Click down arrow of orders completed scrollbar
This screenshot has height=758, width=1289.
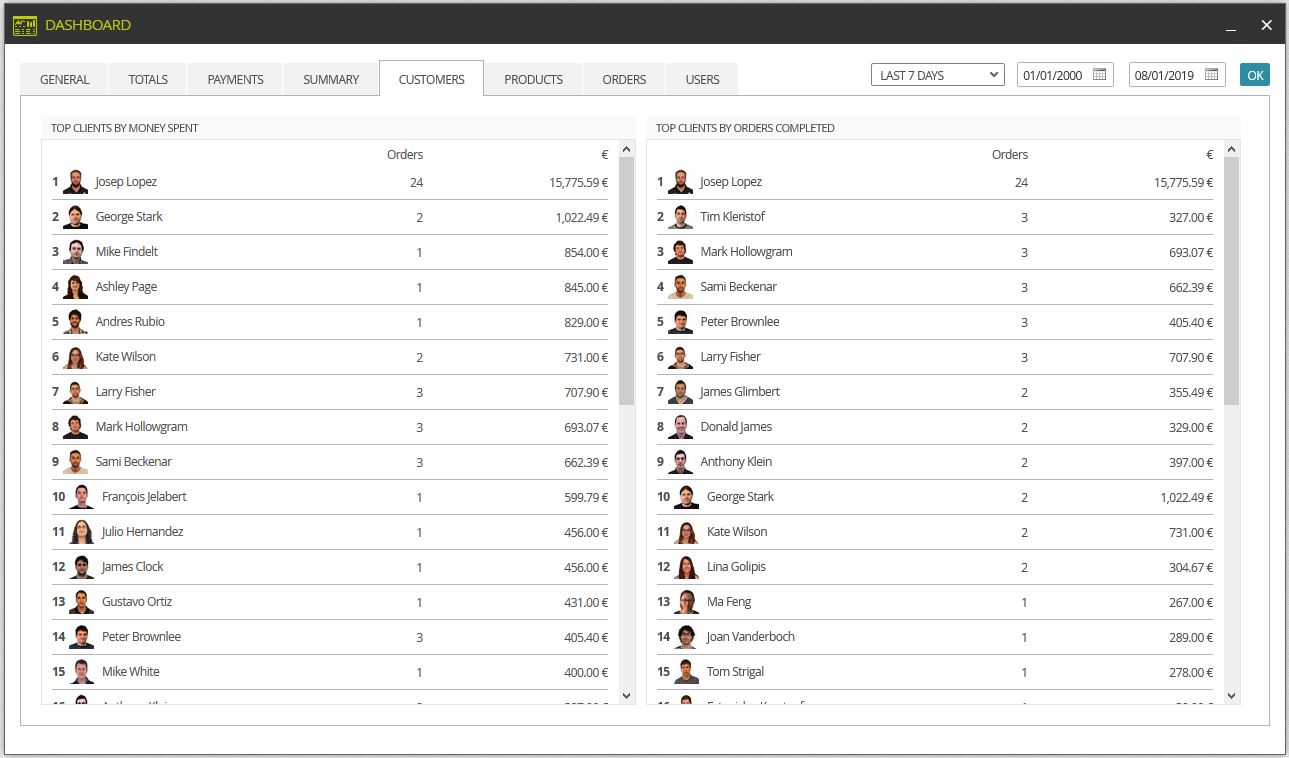[1231, 696]
